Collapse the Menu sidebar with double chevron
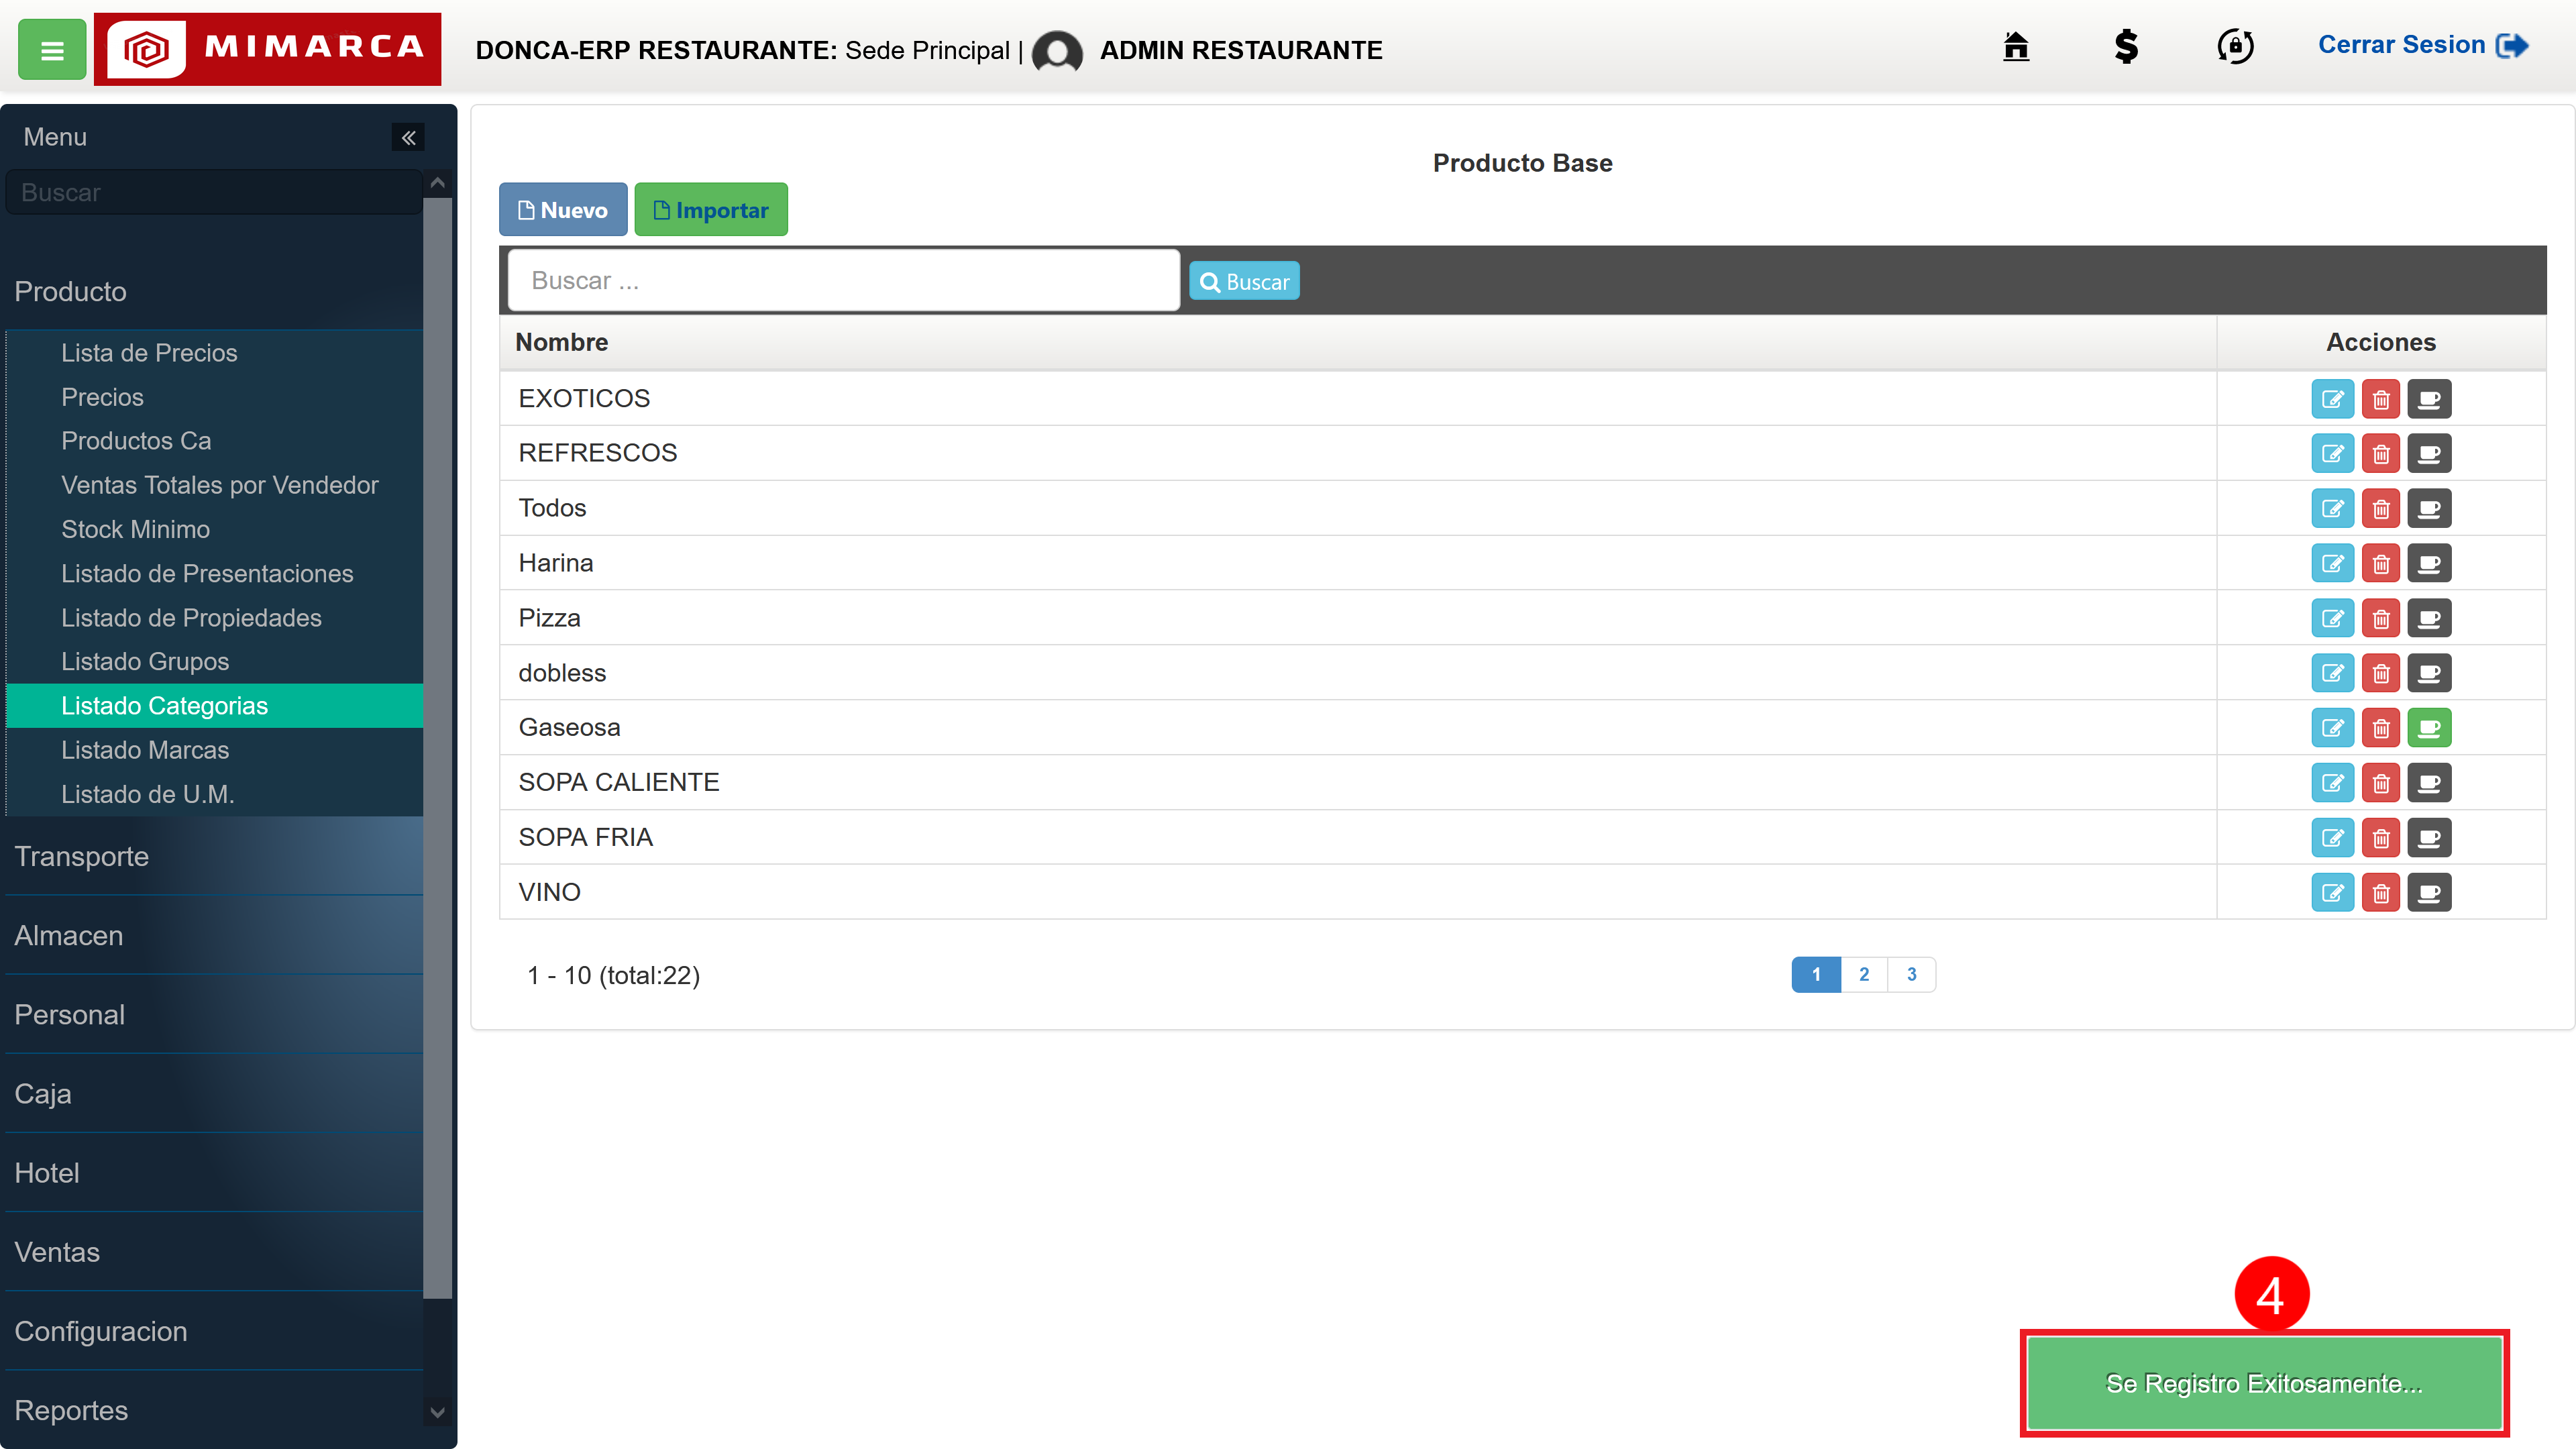Viewport: 2576px width, 1449px height. (408, 137)
